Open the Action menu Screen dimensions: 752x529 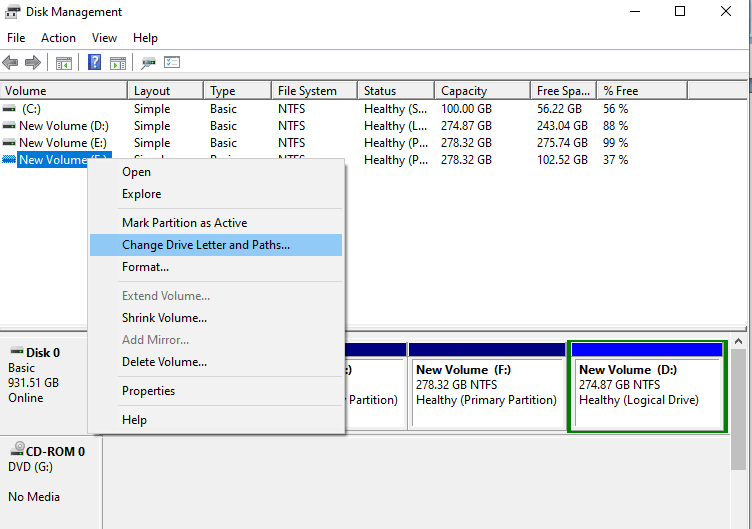click(x=58, y=38)
